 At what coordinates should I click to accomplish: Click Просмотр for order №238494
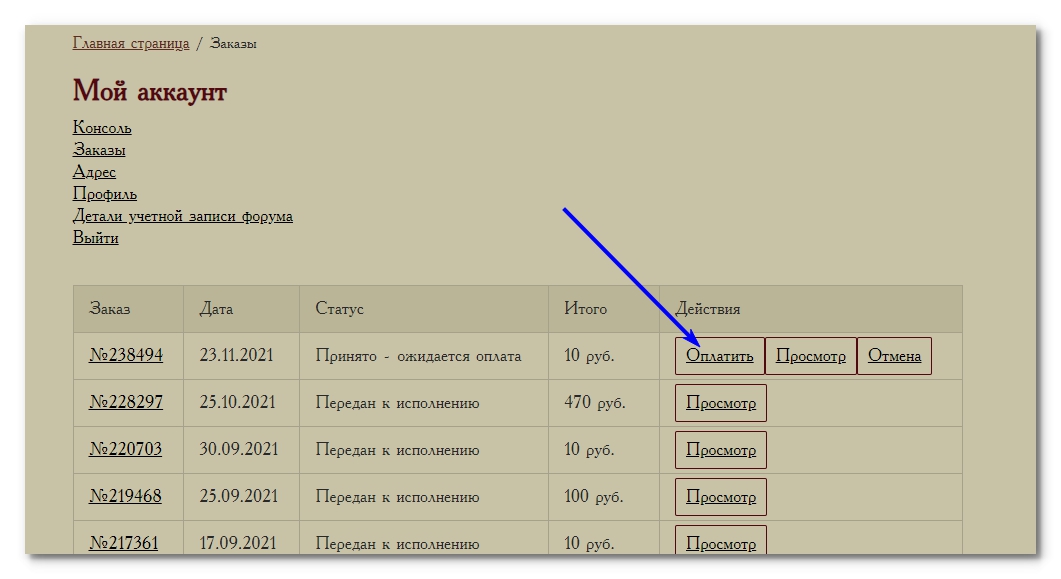pos(811,356)
